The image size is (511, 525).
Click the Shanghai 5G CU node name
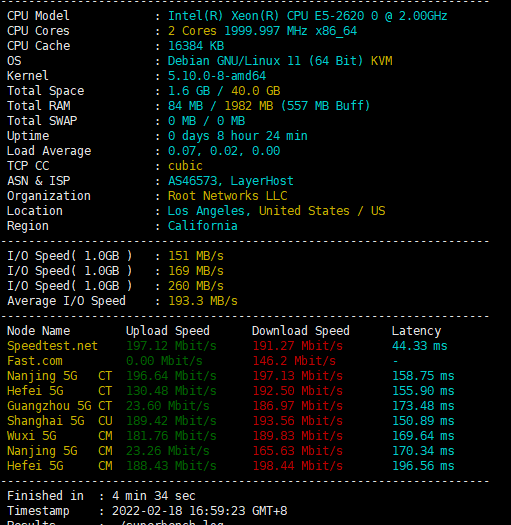tap(60, 421)
